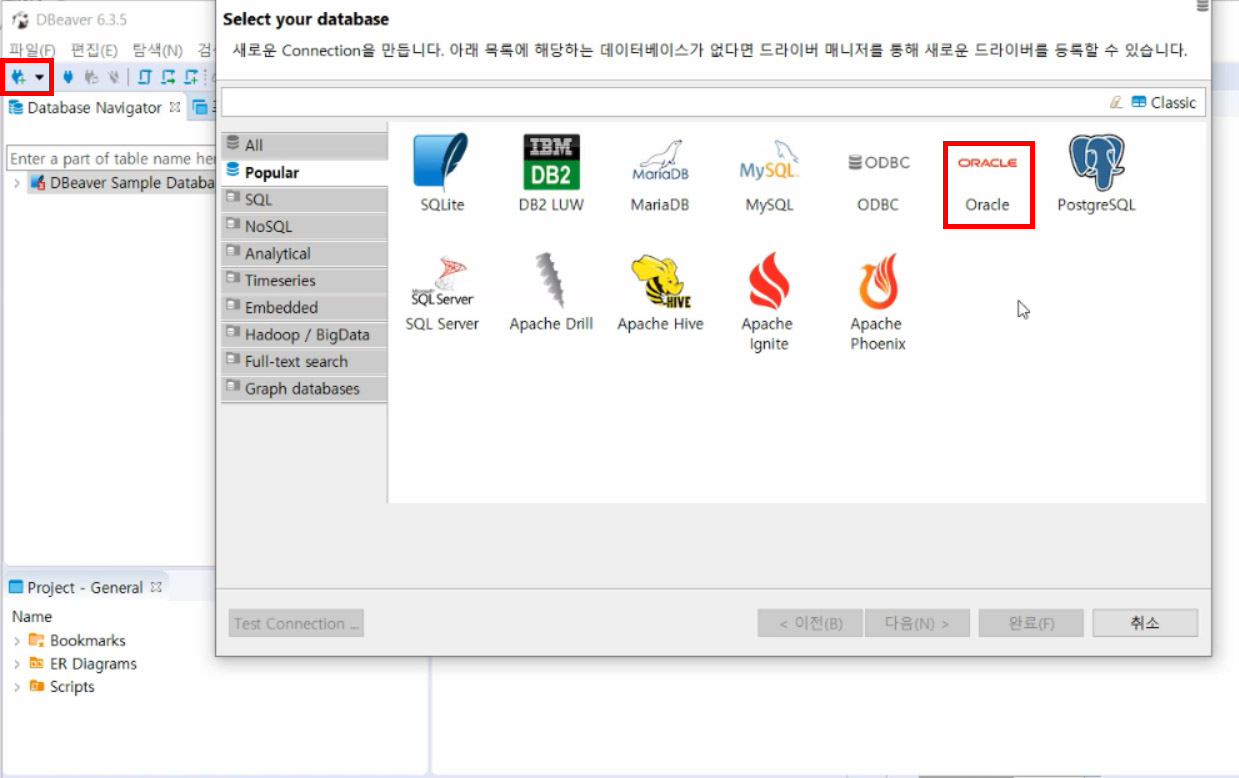Close the Database Navigator tab
The height and width of the screenshot is (778, 1239).
coord(174,106)
